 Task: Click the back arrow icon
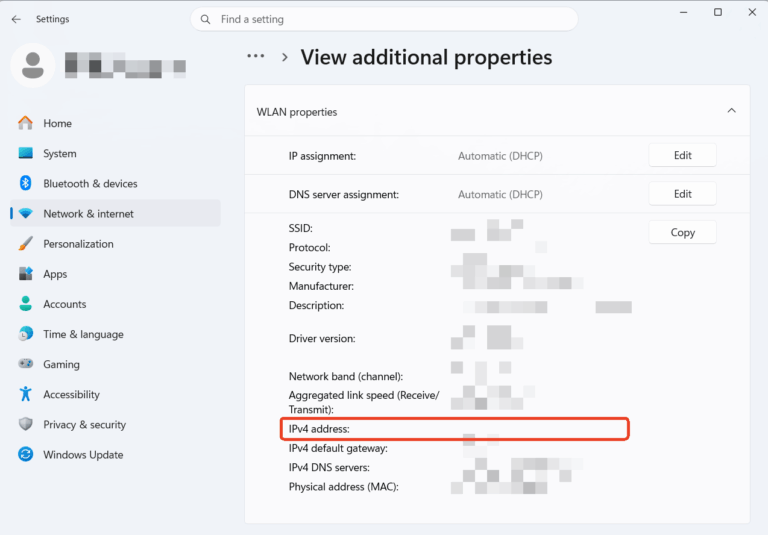coord(16,19)
